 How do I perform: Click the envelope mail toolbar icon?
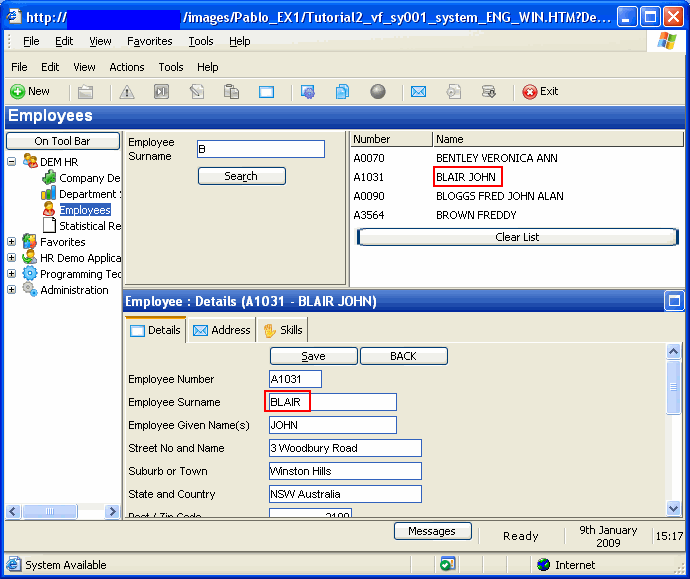pyautogui.click(x=418, y=92)
